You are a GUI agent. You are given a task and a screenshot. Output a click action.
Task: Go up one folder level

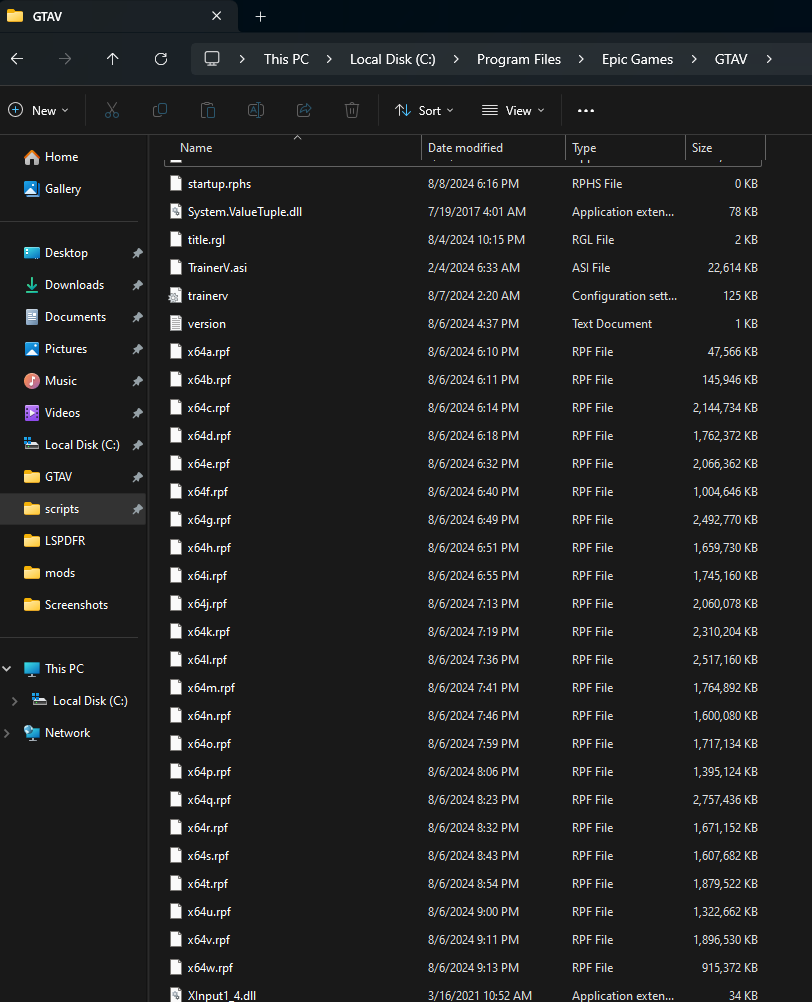[x=112, y=59]
